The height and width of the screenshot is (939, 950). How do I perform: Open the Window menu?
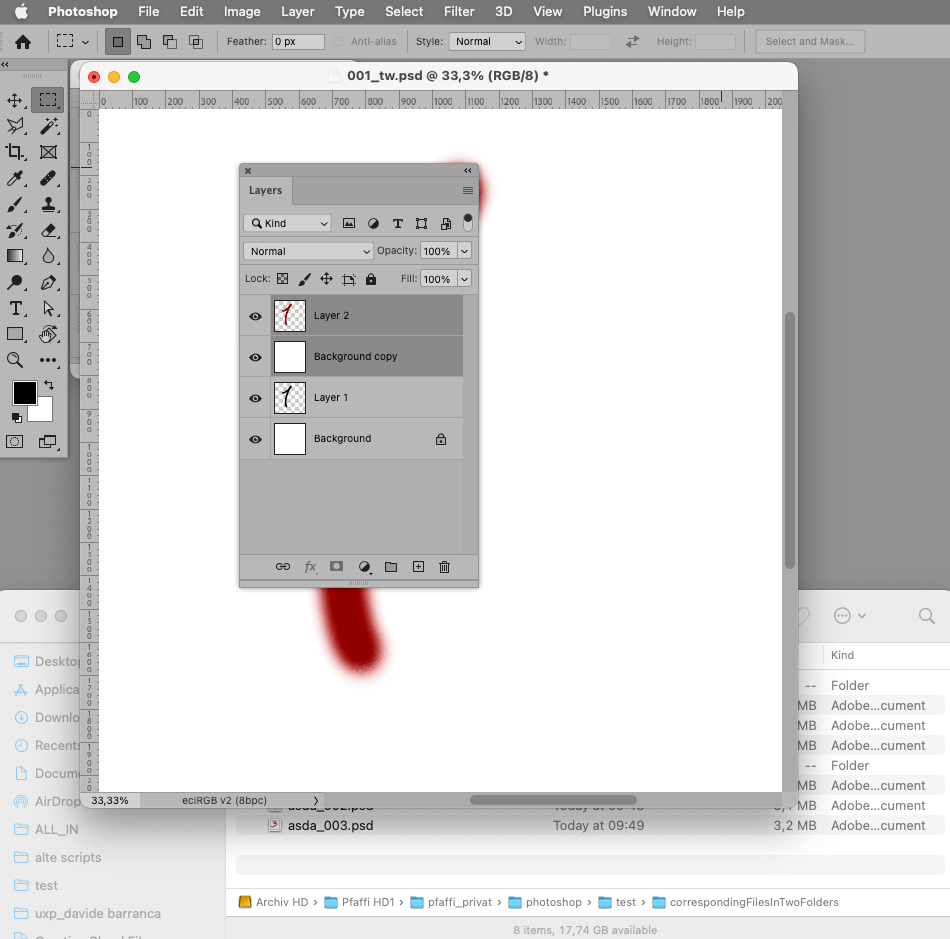tap(672, 12)
